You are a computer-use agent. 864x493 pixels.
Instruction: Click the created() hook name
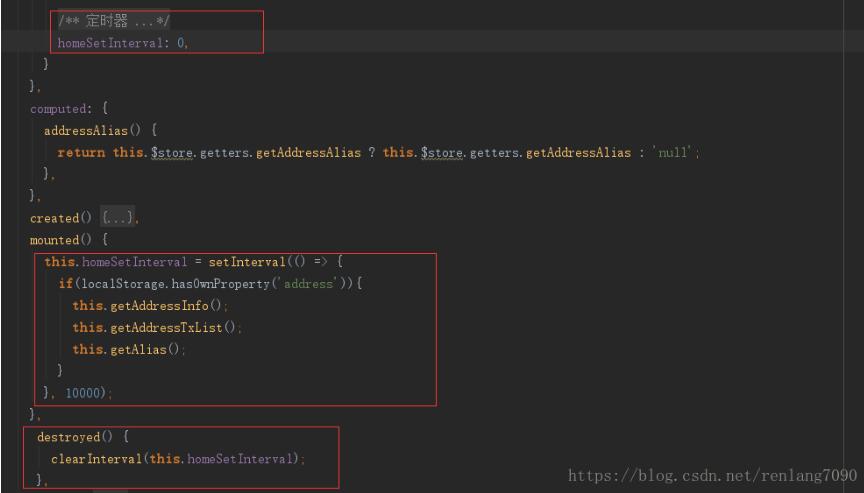61,218
